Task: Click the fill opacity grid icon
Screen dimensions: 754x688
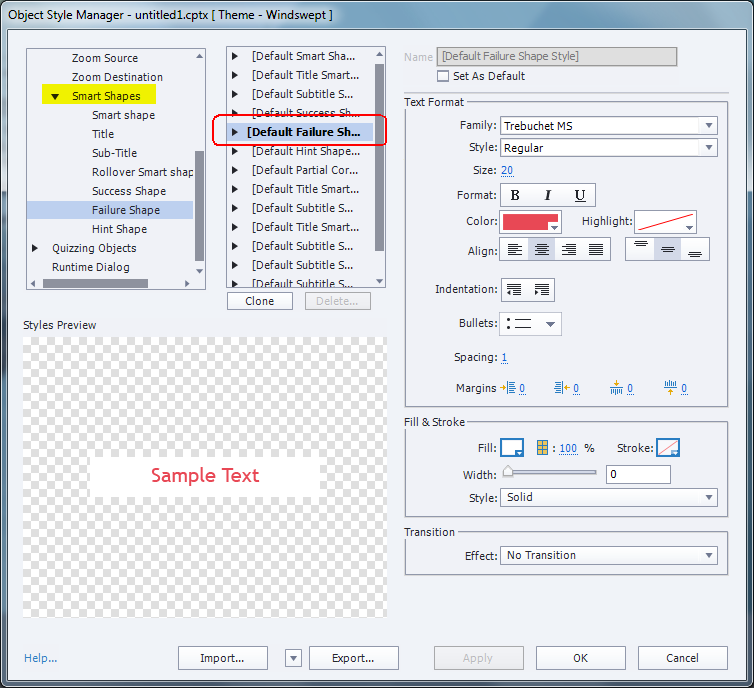Action: [x=542, y=448]
